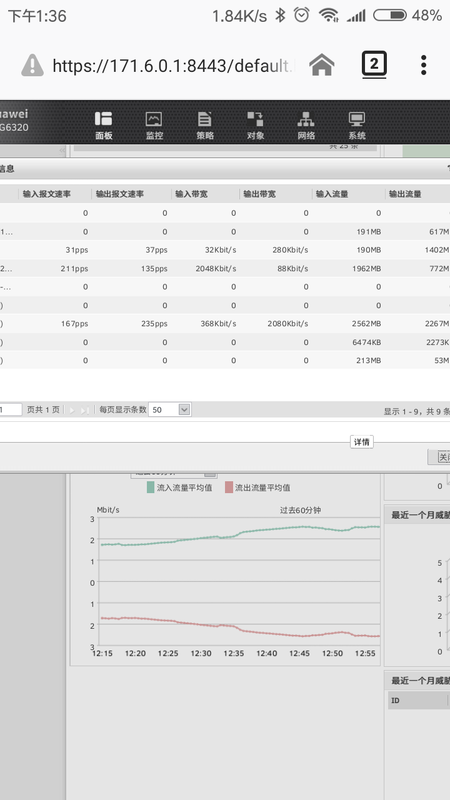Tap the browser home icon

[x=322, y=65]
